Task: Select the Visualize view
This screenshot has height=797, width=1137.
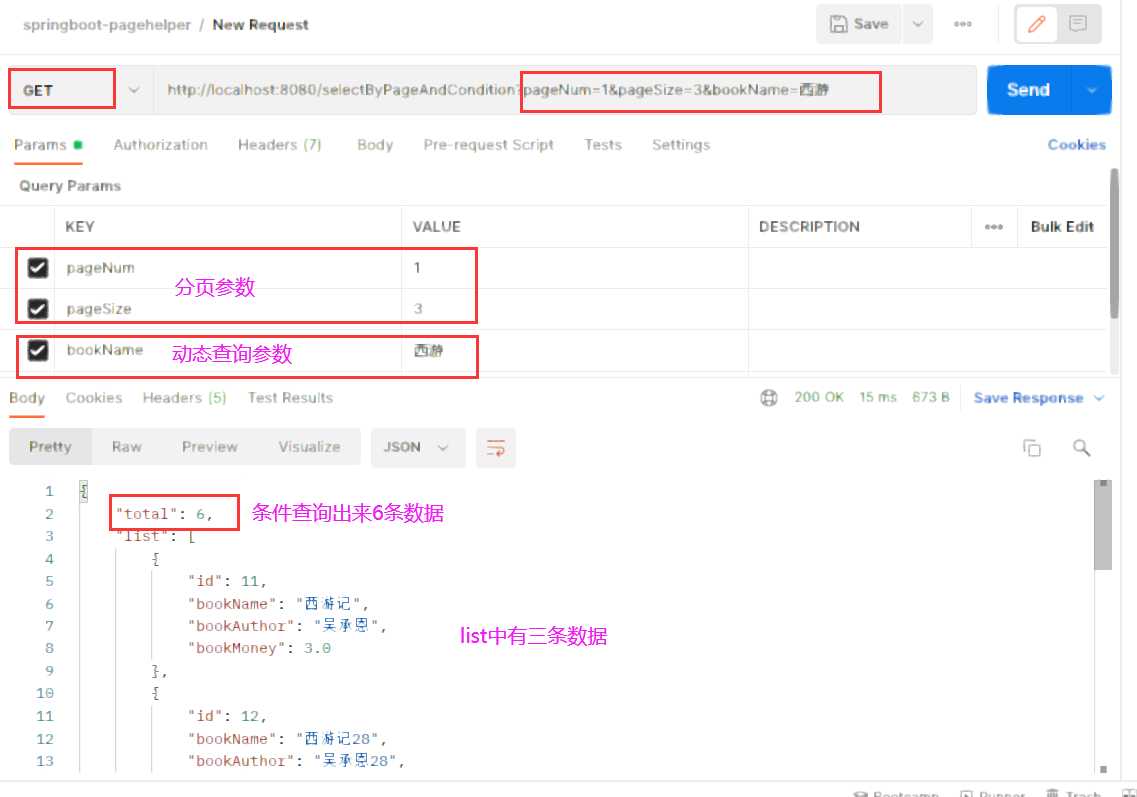Action: pyautogui.click(x=309, y=447)
